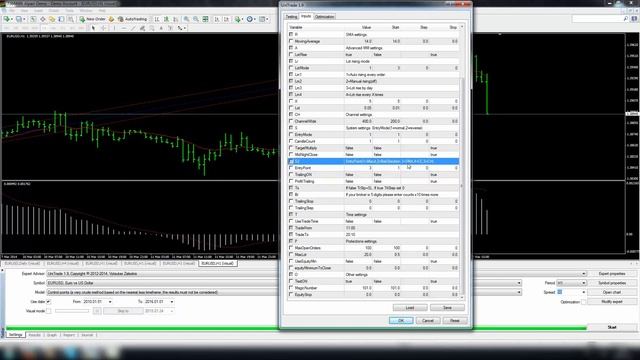Toggle chart auto scroll icon

(217, 19)
